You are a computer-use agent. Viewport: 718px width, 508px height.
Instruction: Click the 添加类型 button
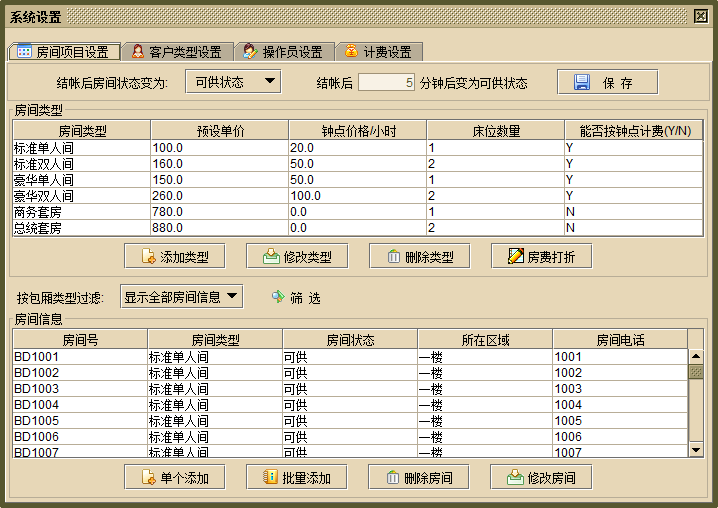point(175,256)
